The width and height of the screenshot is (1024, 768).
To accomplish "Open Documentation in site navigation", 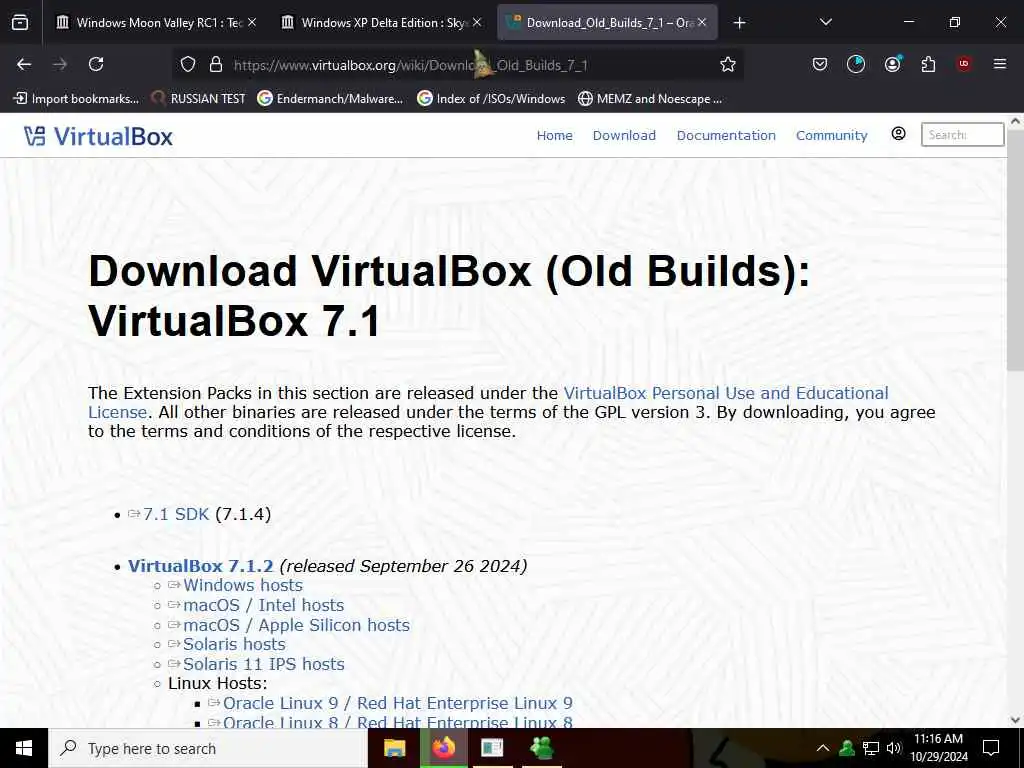I will [726, 135].
